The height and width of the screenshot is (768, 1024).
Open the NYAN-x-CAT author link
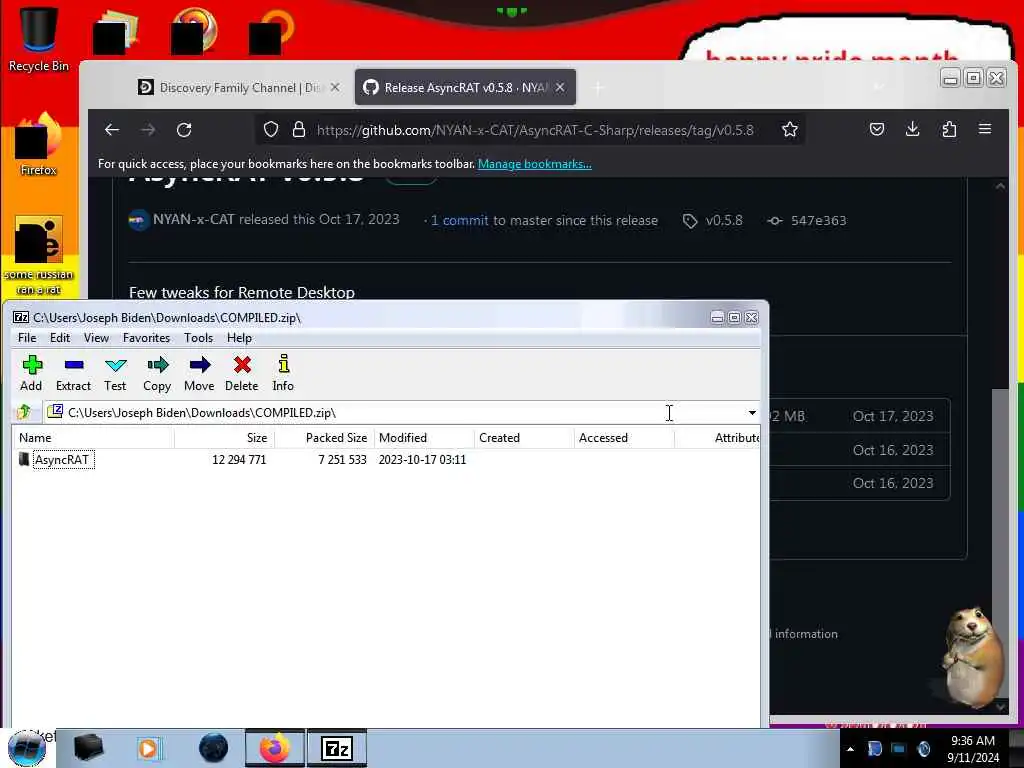click(x=193, y=219)
